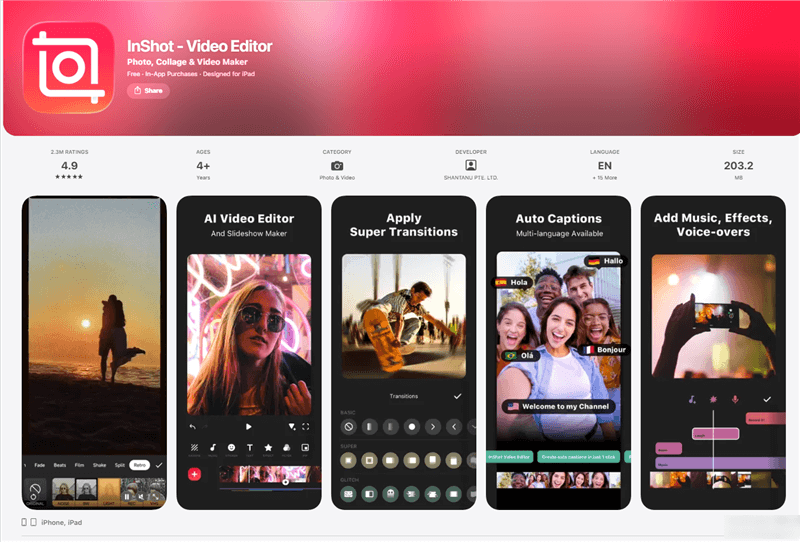Click the Bonjour caption with the French flag
Screen dimensions: 800x542
(x=605, y=350)
